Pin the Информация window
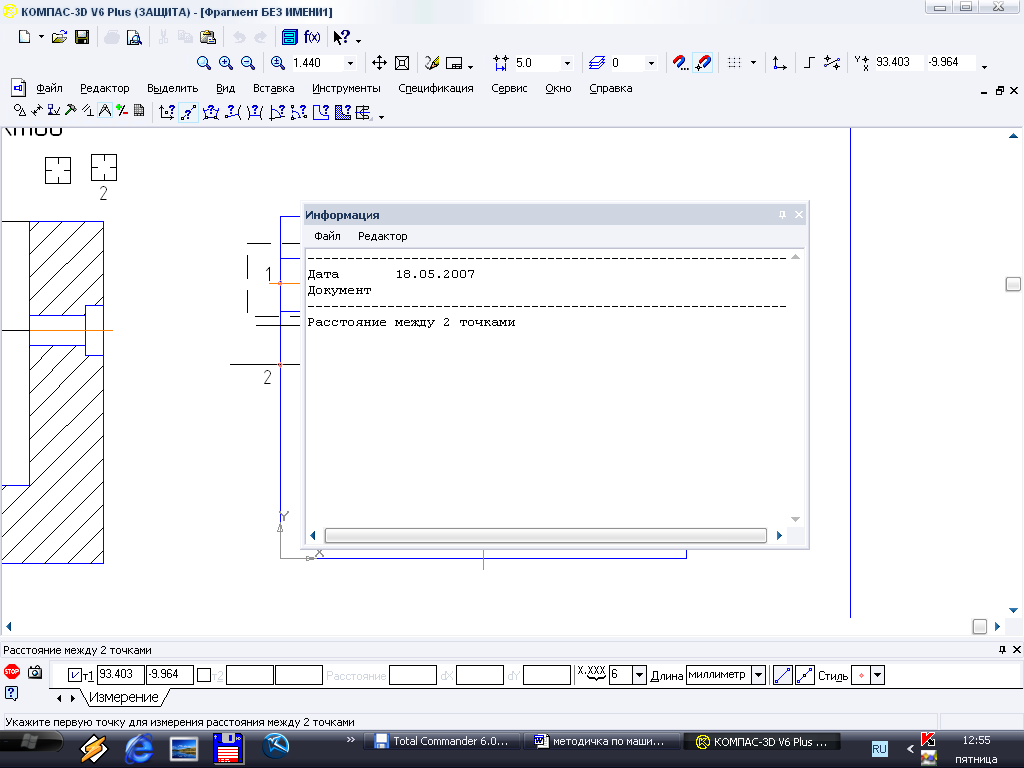This screenshot has width=1024, height=768. pos(782,215)
